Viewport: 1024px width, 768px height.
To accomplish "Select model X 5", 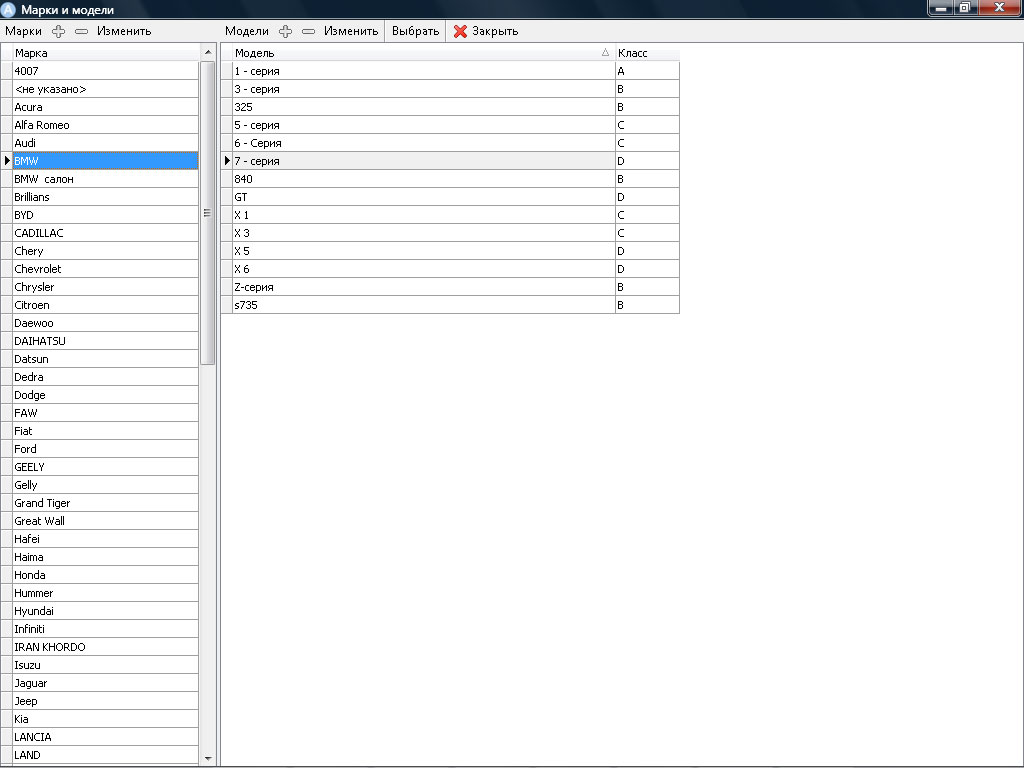I will pos(423,251).
